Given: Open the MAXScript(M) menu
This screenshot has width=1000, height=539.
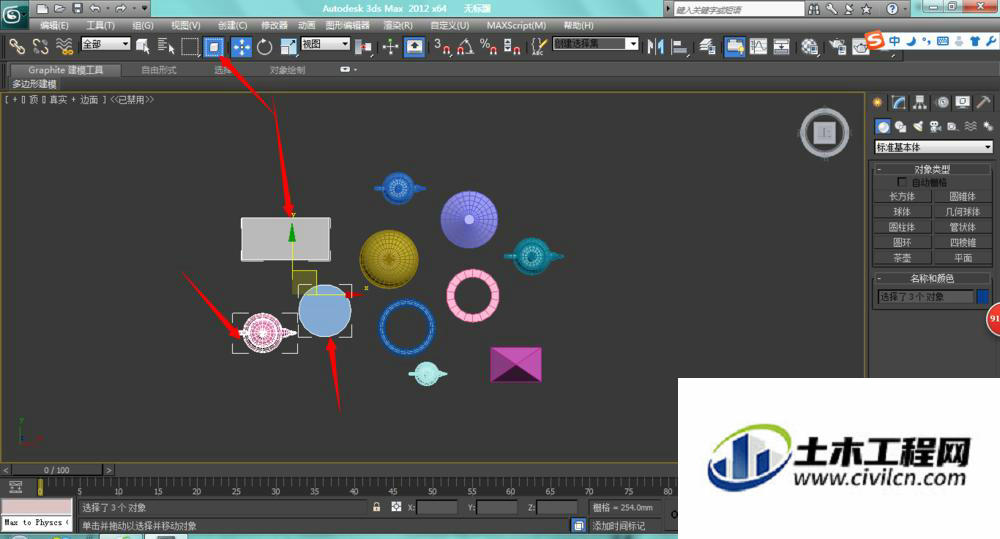Looking at the screenshot, I should 517,26.
